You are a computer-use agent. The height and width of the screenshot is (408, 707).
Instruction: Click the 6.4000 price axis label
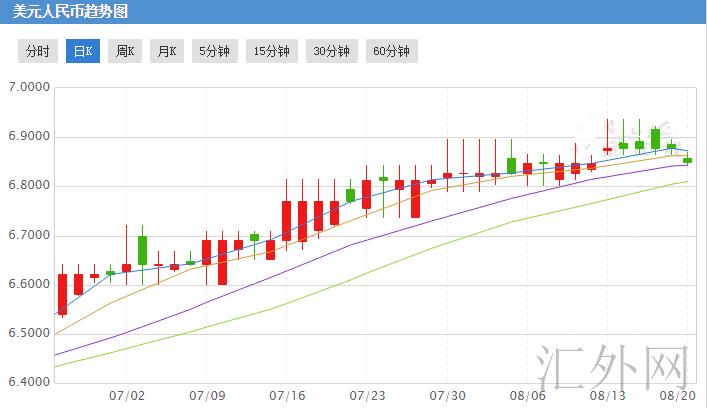coord(28,383)
